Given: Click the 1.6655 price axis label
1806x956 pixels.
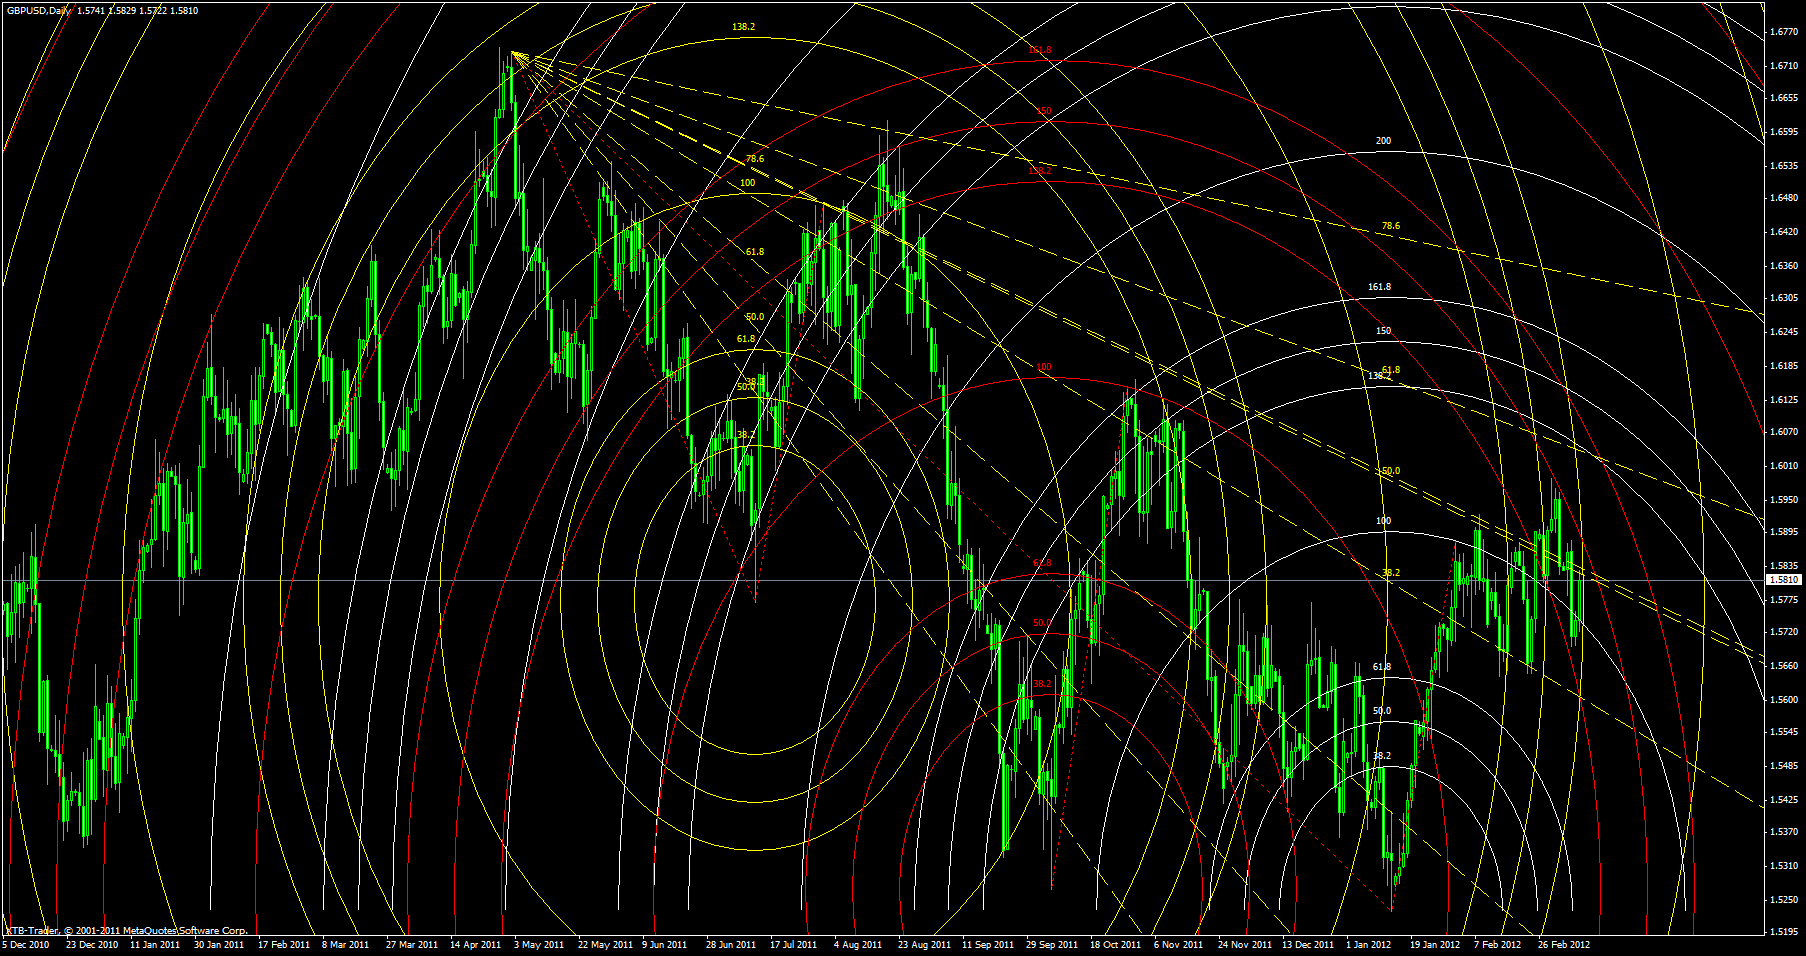Looking at the screenshot, I should 1783,98.
